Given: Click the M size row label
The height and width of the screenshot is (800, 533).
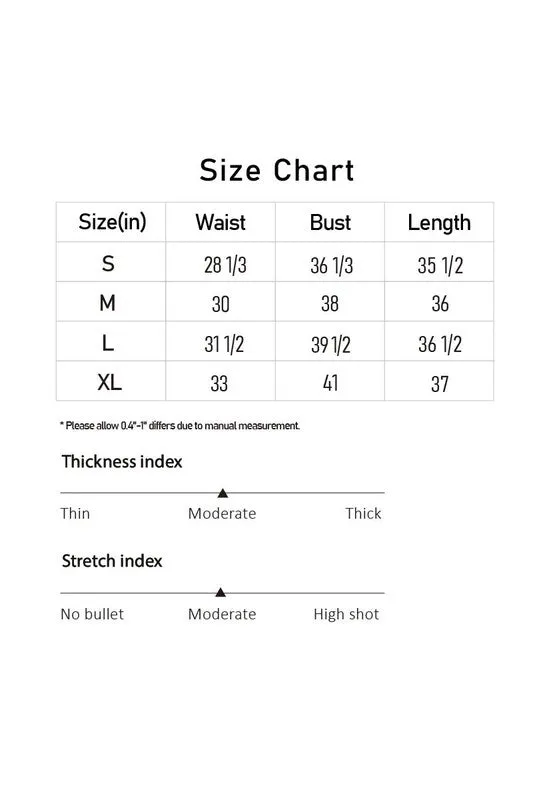Looking at the screenshot, I should 107,303.
